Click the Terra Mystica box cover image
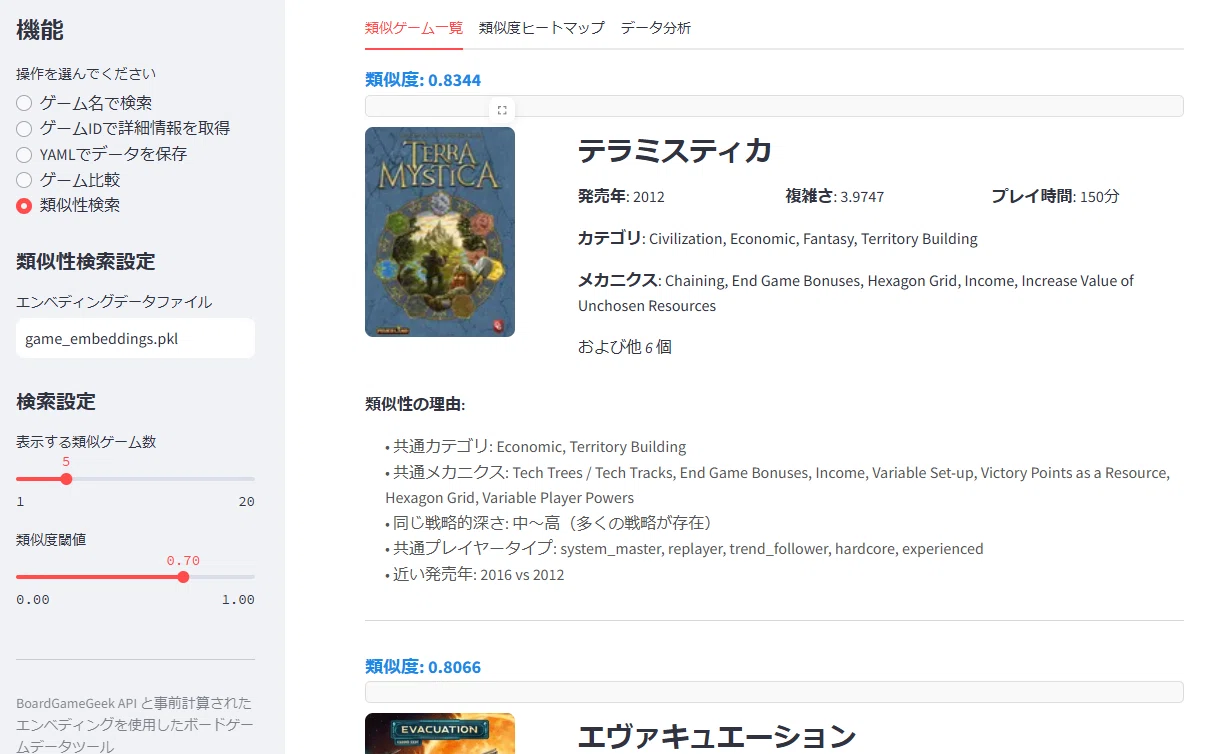Screen dimensions: 1231x754 440,232
